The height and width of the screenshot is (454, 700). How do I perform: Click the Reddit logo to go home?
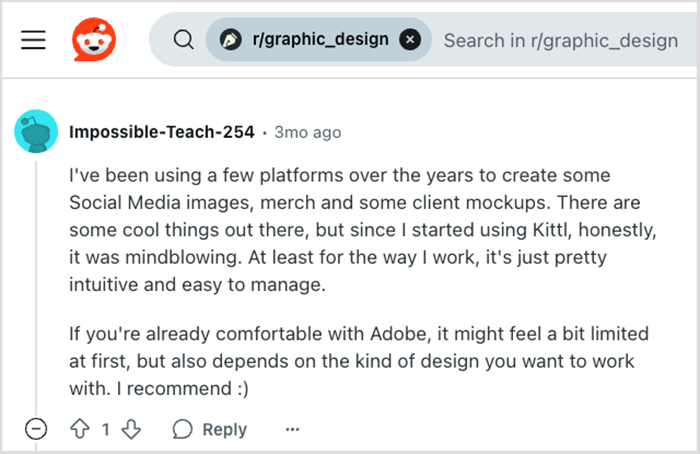click(94, 40)
